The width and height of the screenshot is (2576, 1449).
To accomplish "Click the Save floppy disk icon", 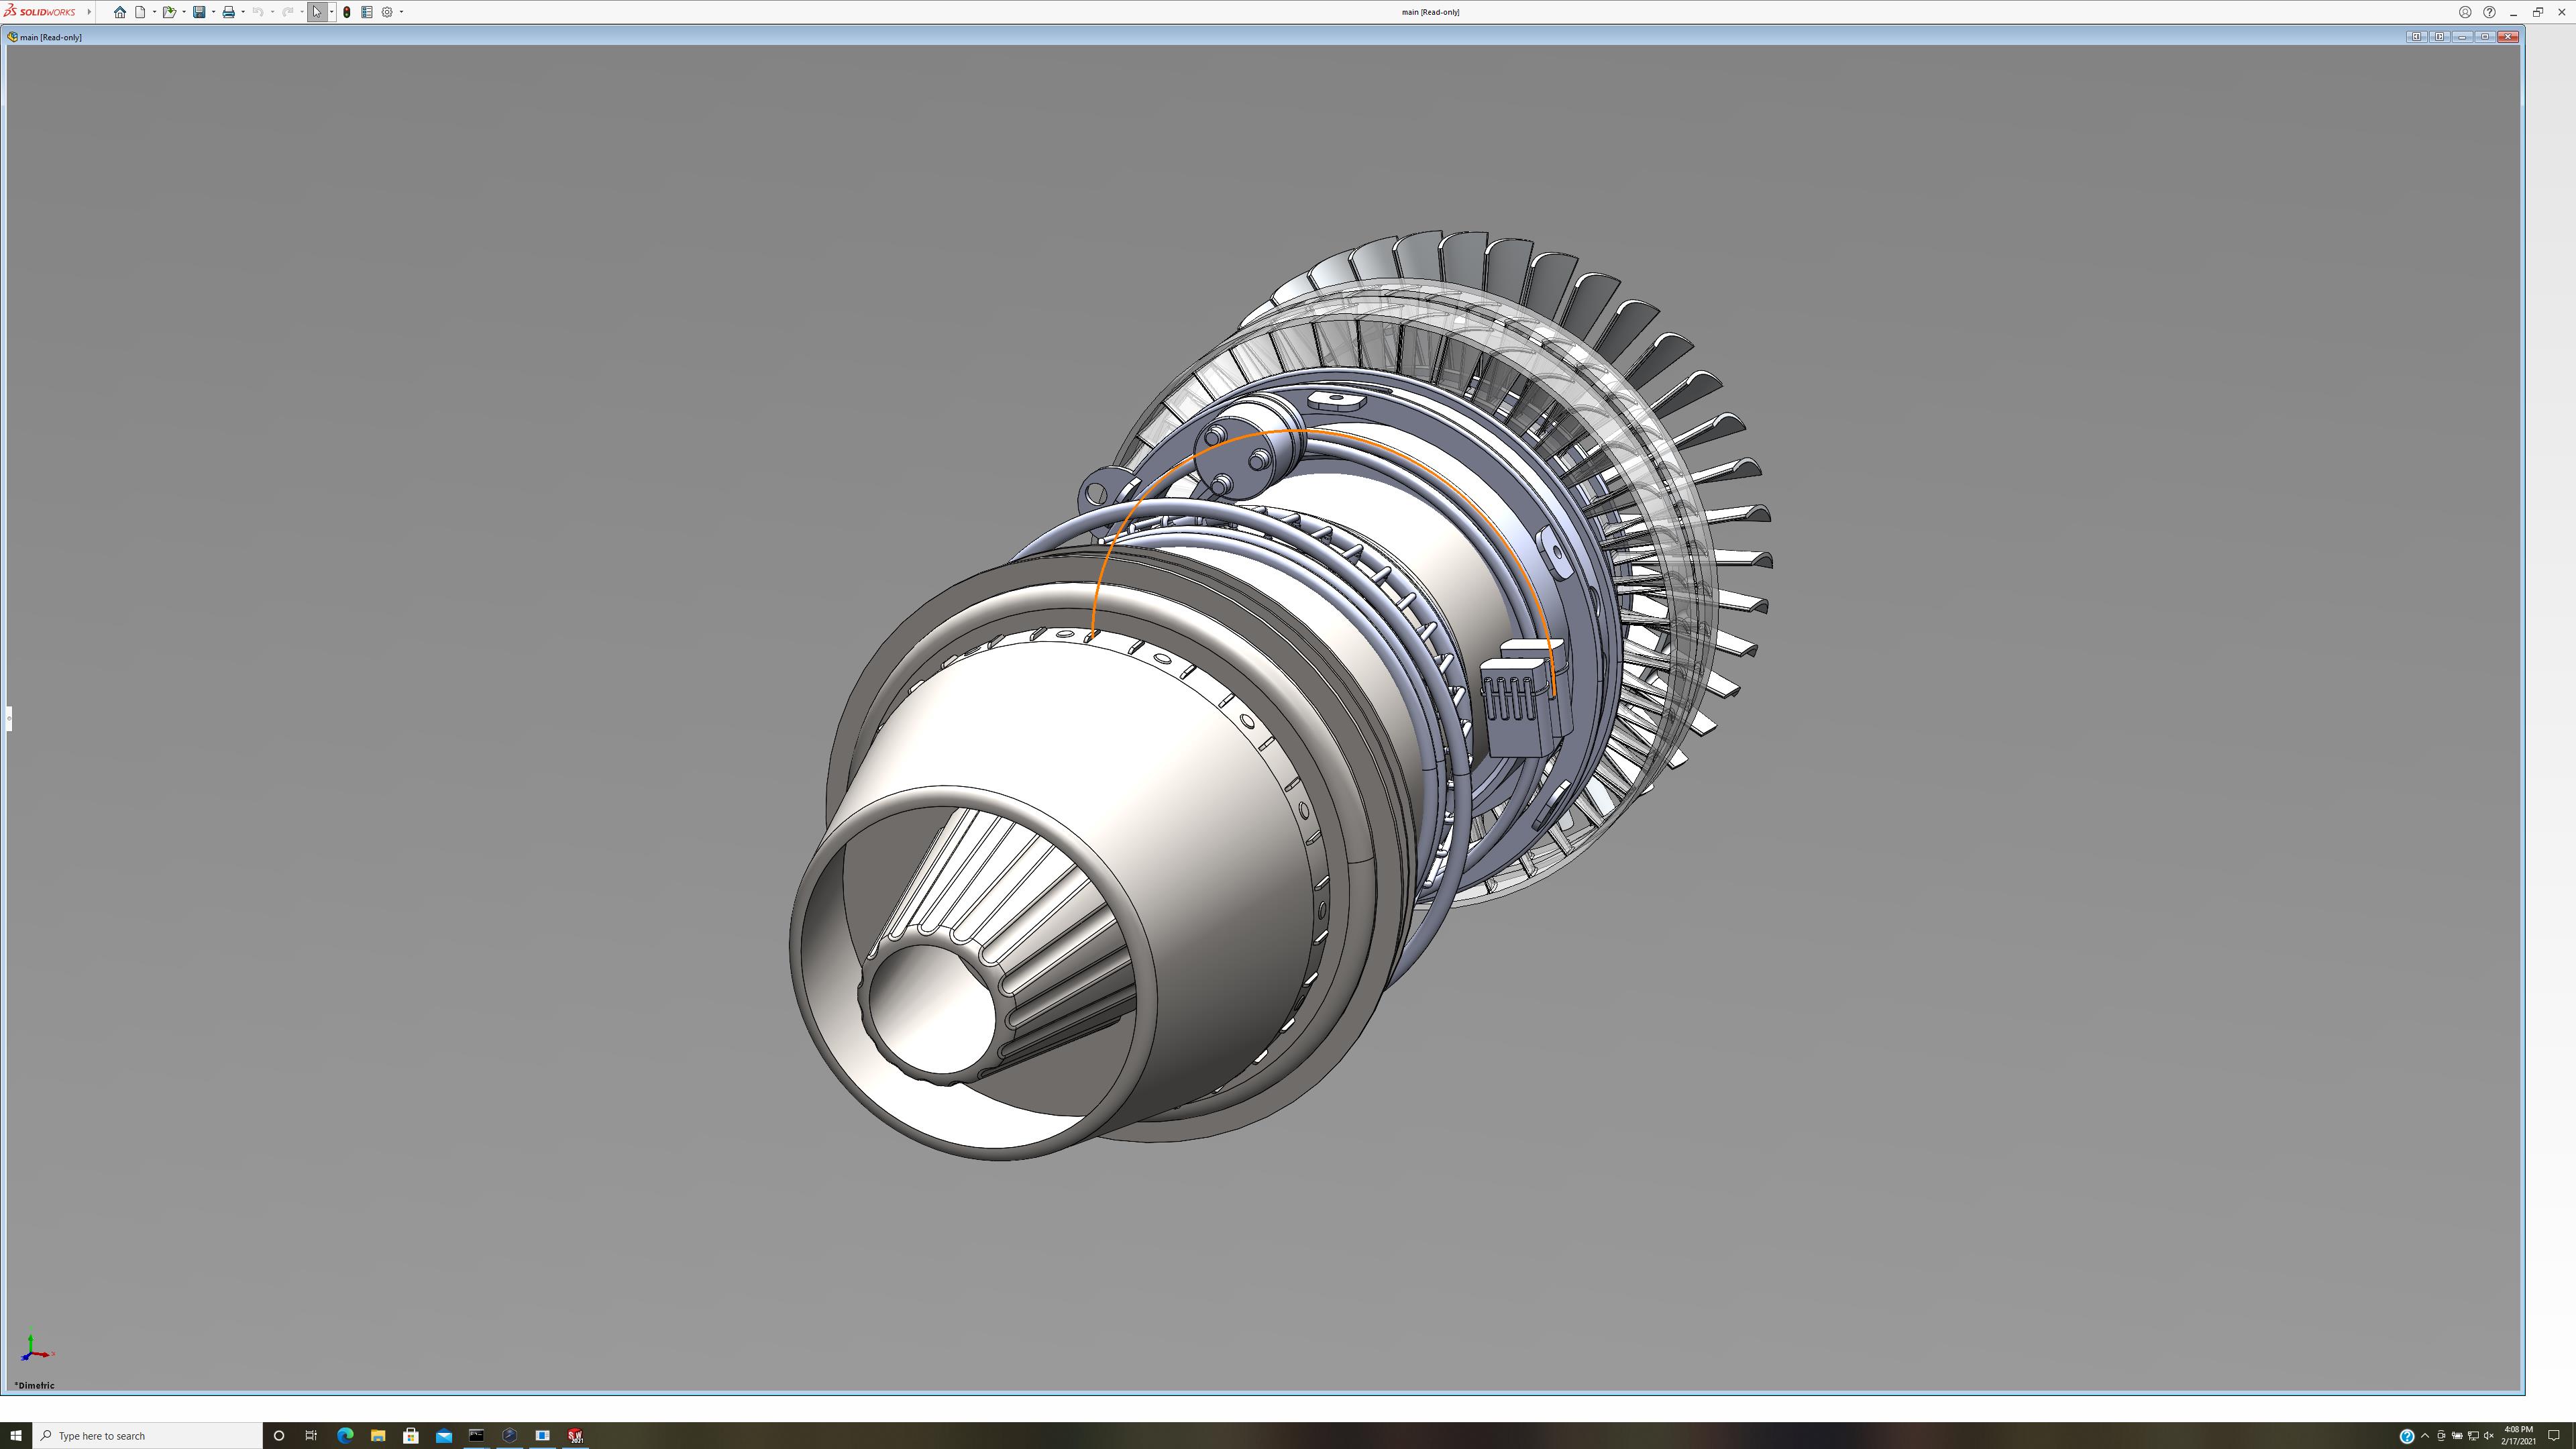I will (199, 12).
